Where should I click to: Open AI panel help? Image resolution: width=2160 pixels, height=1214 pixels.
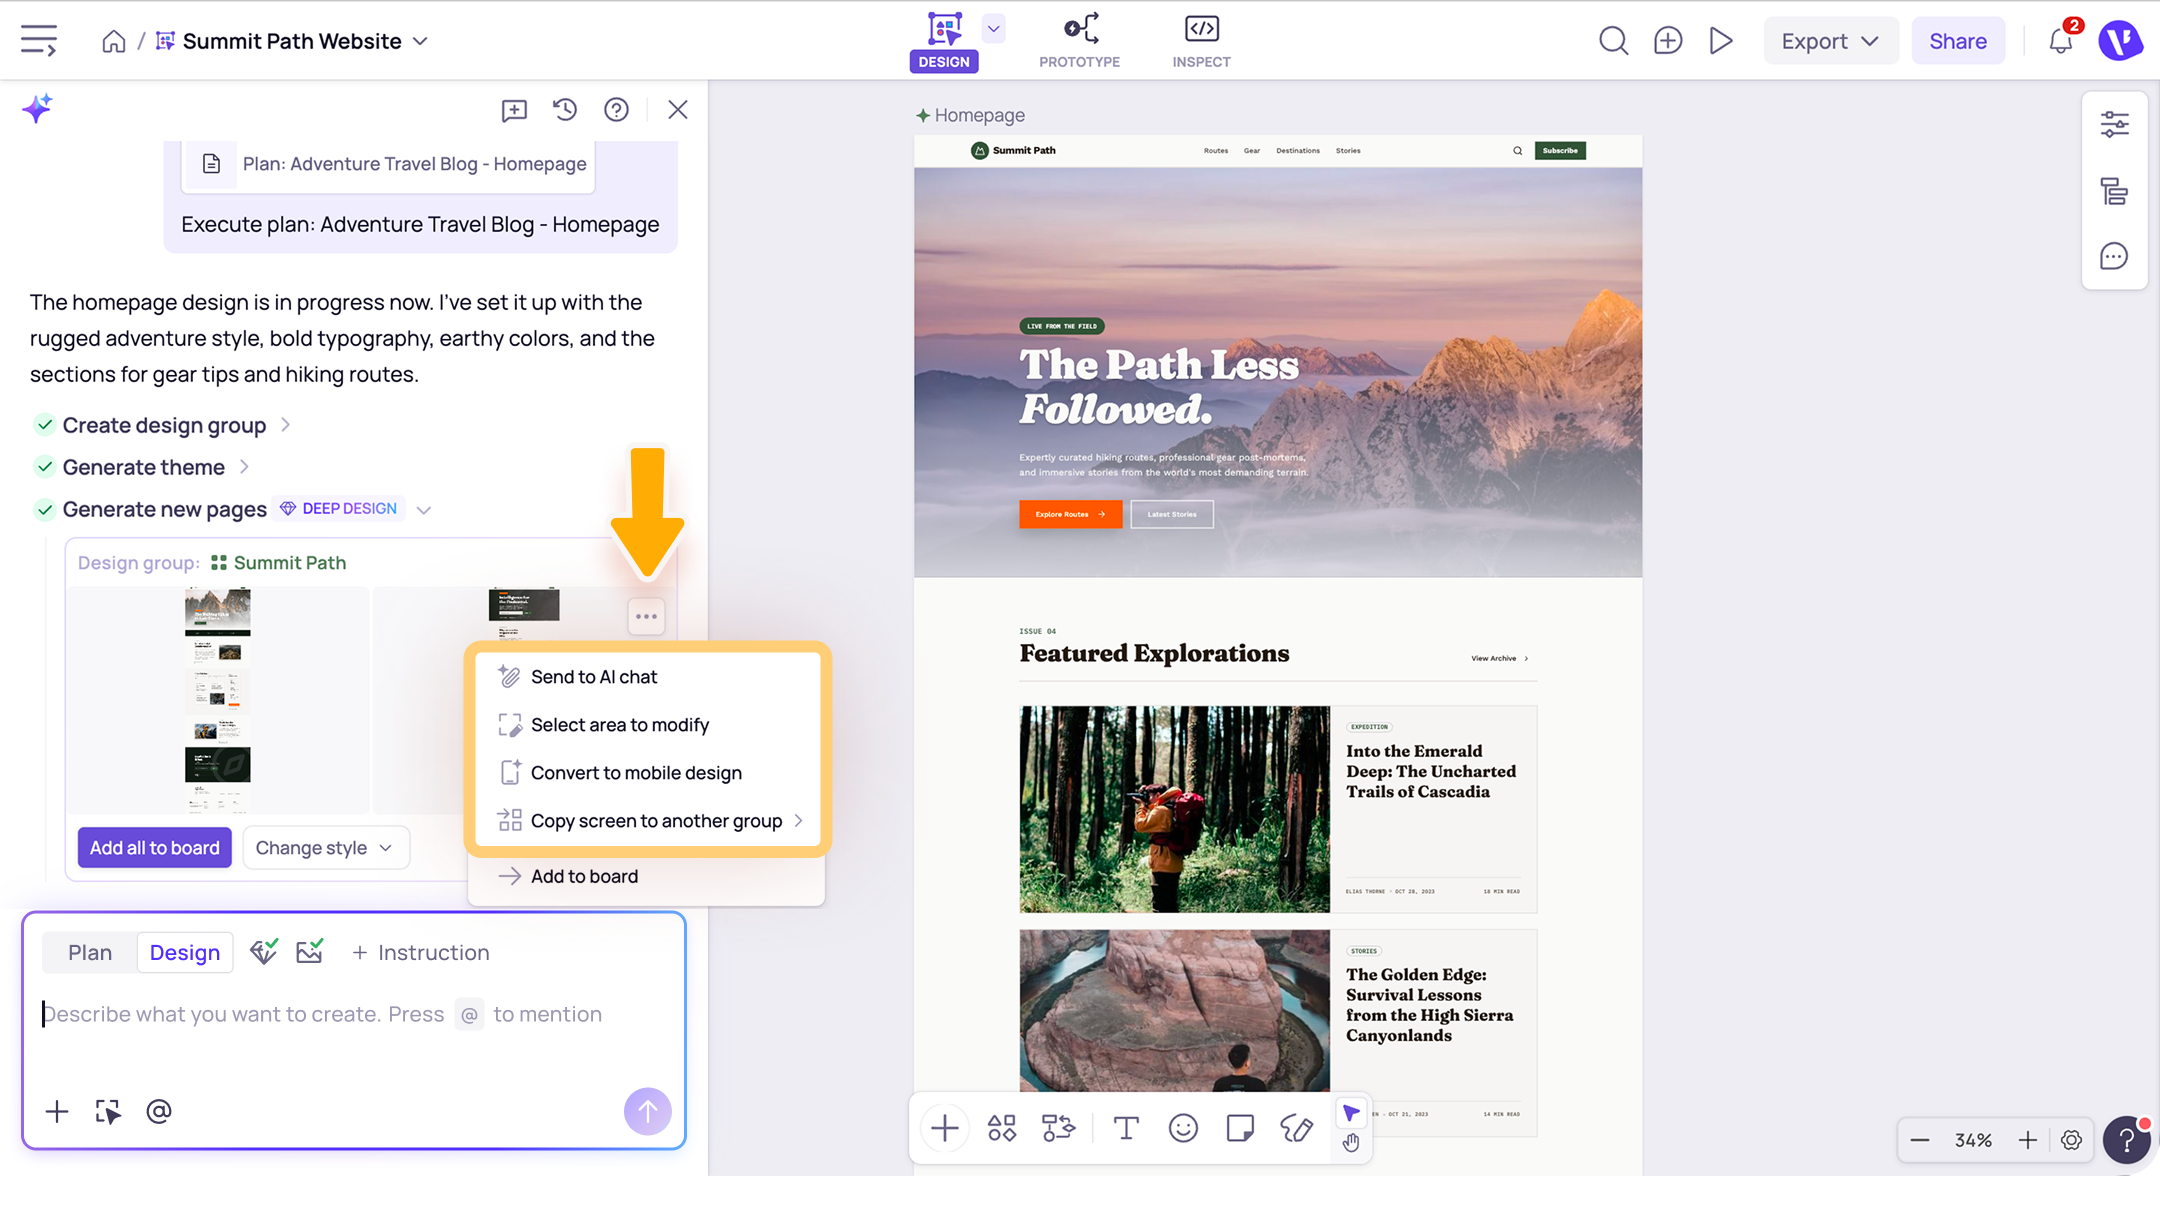[x=616, y=110]
